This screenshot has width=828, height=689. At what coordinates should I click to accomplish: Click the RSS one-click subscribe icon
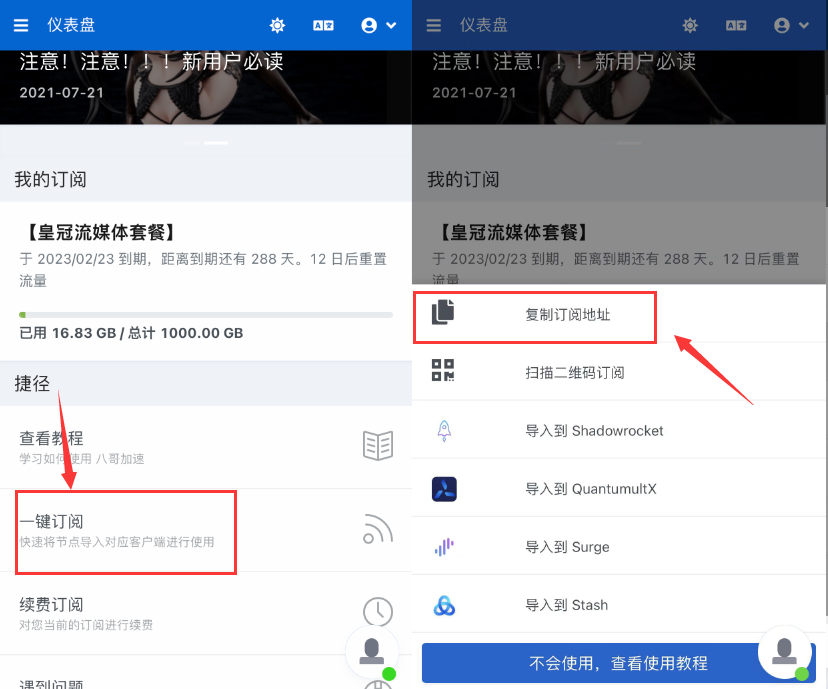(378, 528)
